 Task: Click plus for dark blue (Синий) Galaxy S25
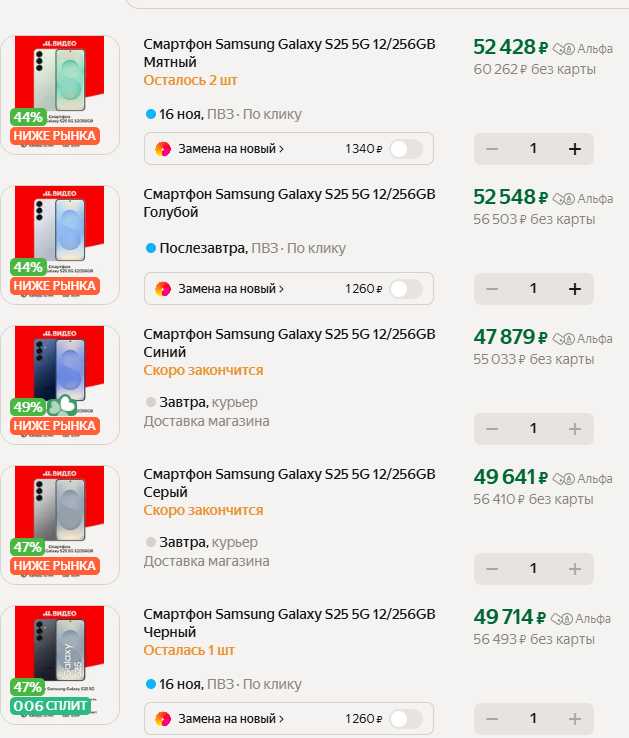pyautogui.click(x=574, y=429)
